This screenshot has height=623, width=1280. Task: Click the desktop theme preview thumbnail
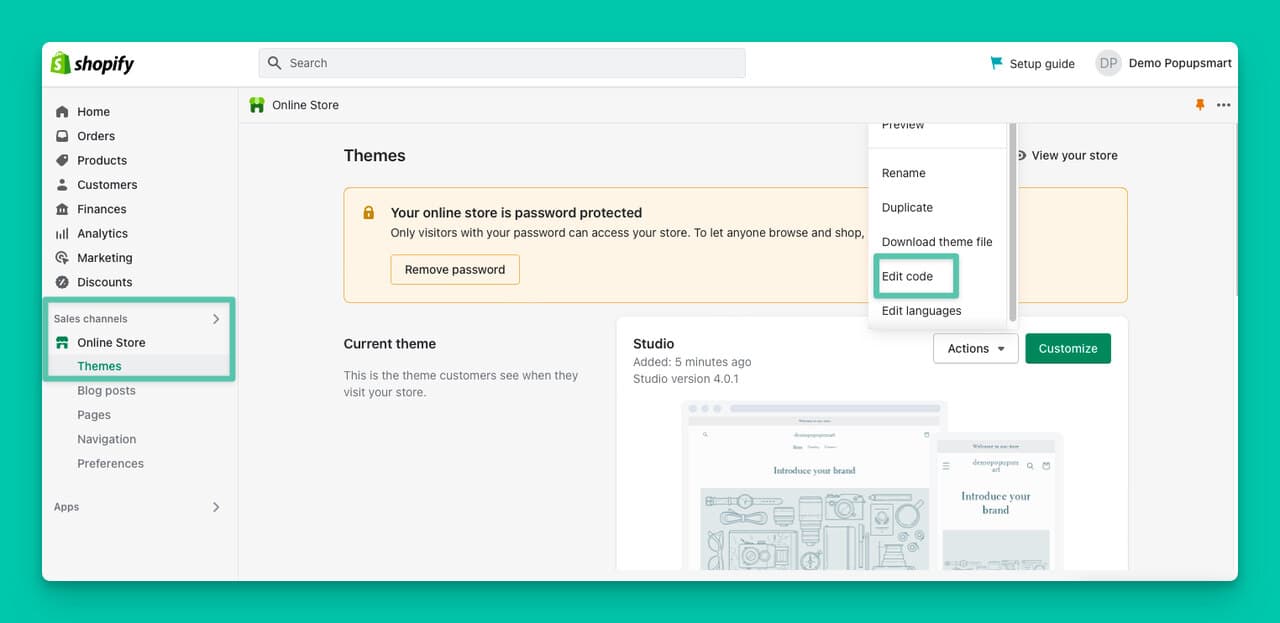pyautogui.click(x=814, y=485)
